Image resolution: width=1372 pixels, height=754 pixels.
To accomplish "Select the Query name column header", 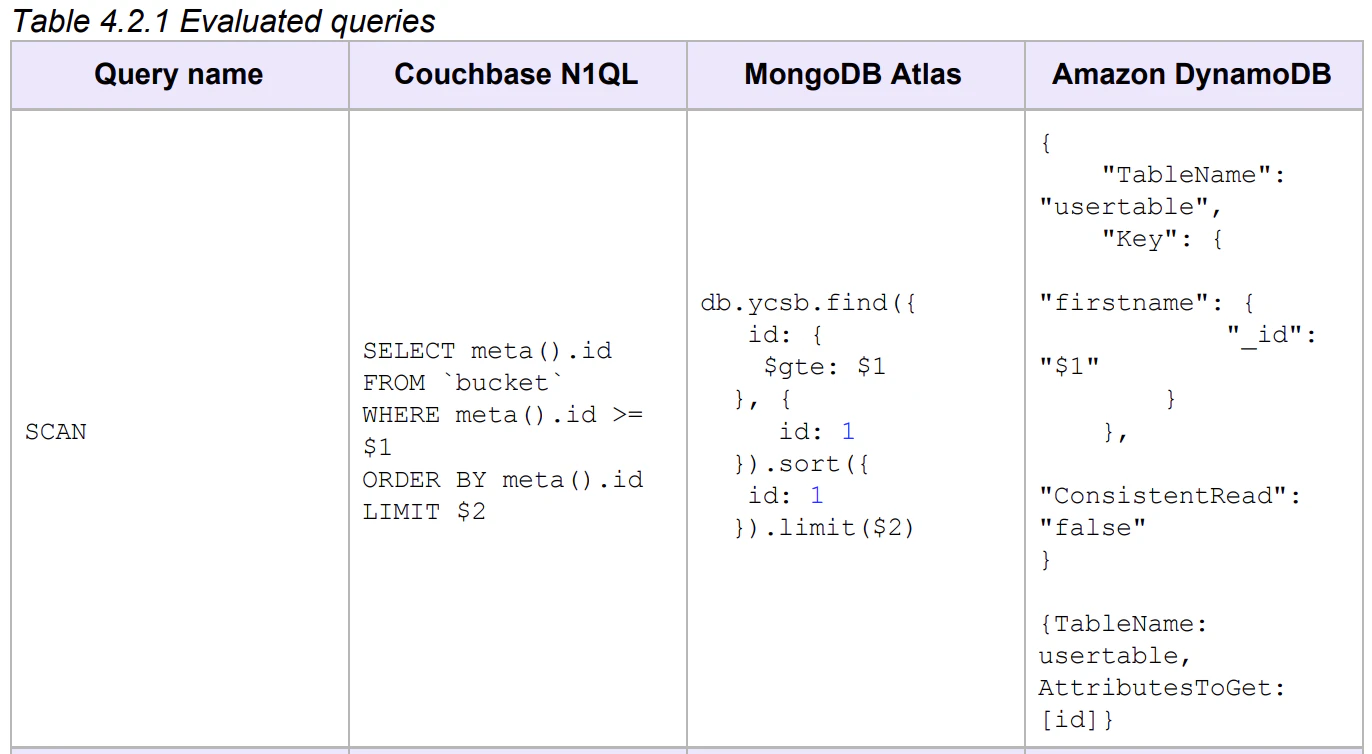I will click(179, 74).
